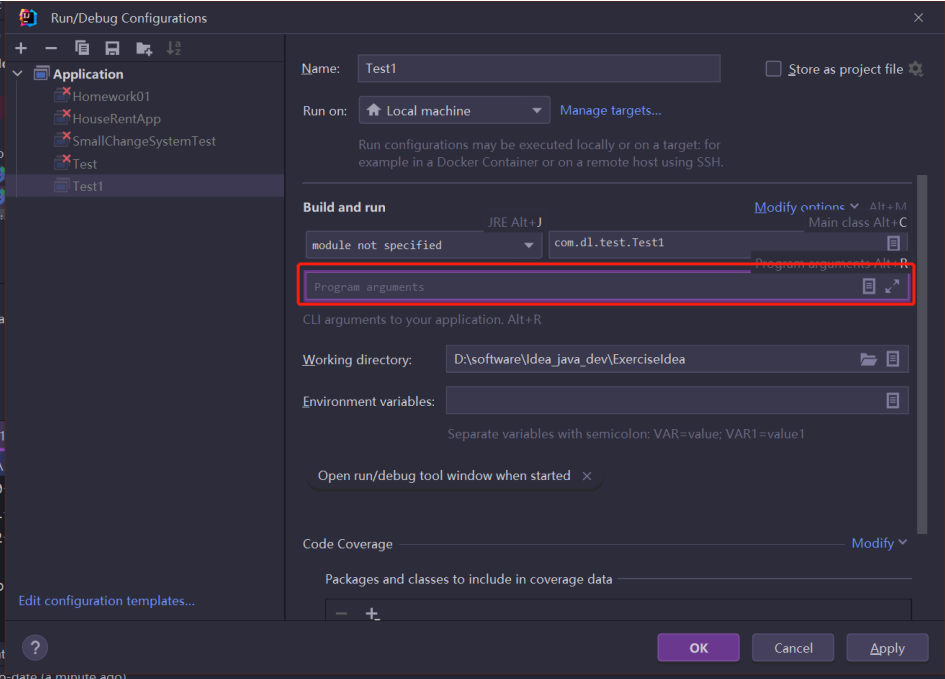Browse for working directory folder
Screen dimensions: 945x679
tap(868, 359)
